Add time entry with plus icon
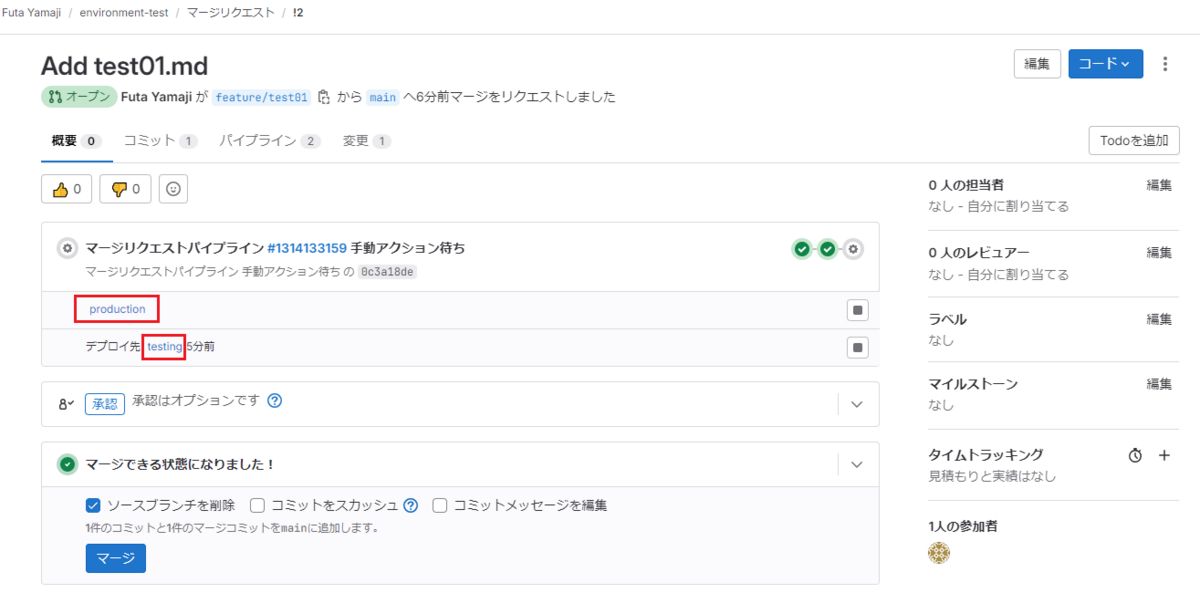Viewport: 1200px width, 593px height. 1164,455
